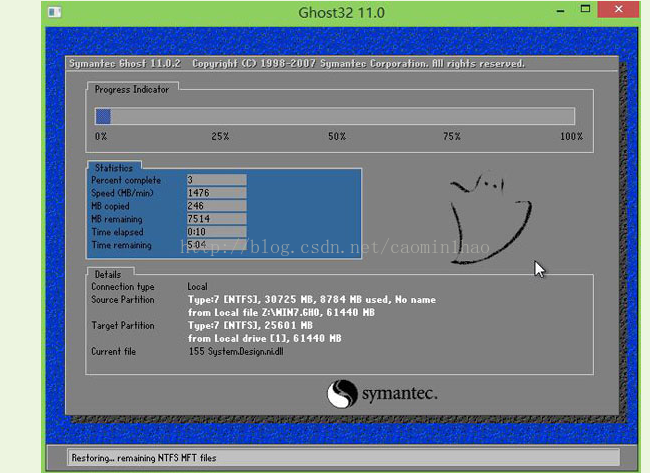Image resolution: width=650 pixels, height=473 pixels.
Task: Click the Symantec Ghost mascot drawing
Action: [x=490, y=218]
